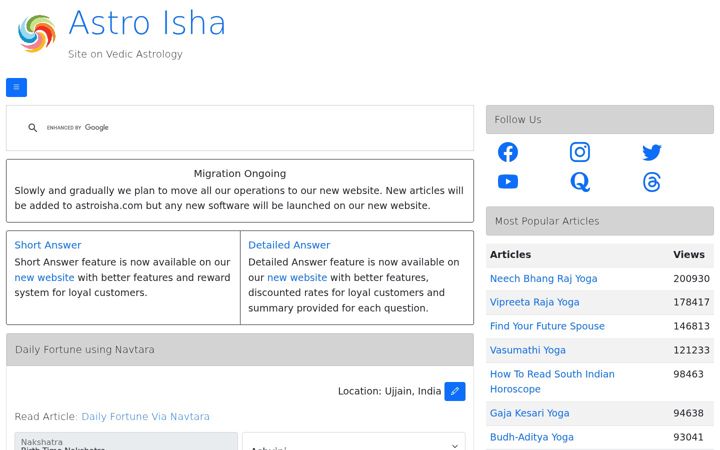Open the Quora profile icon
720x450 pixels.
click(580, 182)
